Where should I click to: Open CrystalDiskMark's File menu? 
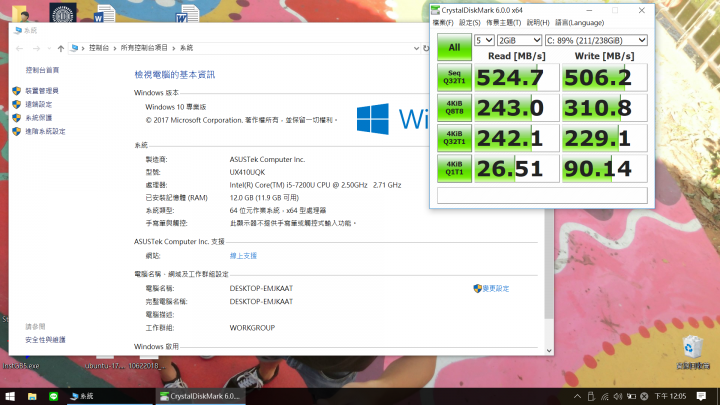(443, 22)
